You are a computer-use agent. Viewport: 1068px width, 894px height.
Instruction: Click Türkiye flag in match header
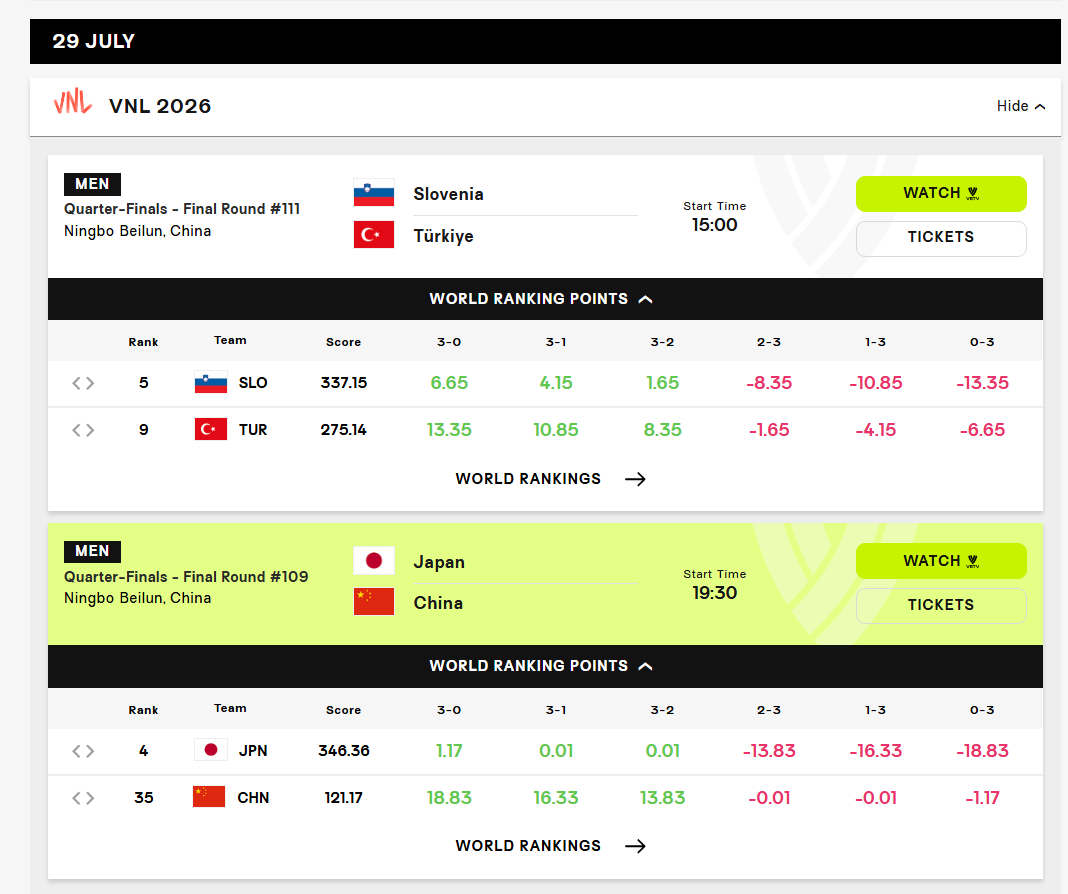point(374,234)
